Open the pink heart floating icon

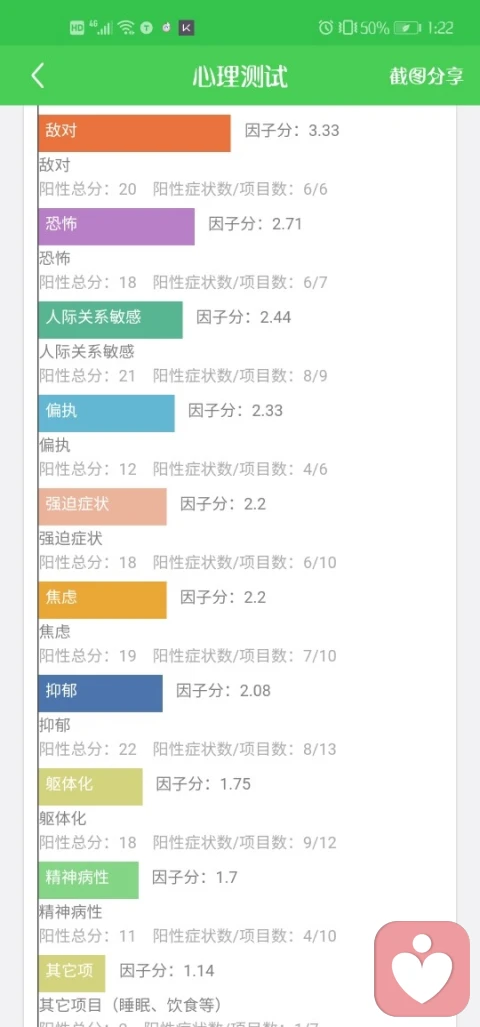click(422, 969)
